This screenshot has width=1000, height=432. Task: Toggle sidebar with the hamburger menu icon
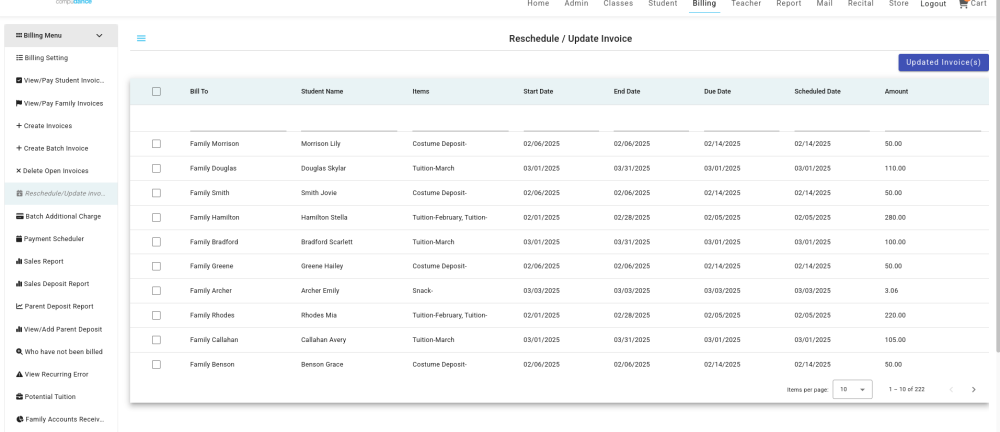click(141, 38)
